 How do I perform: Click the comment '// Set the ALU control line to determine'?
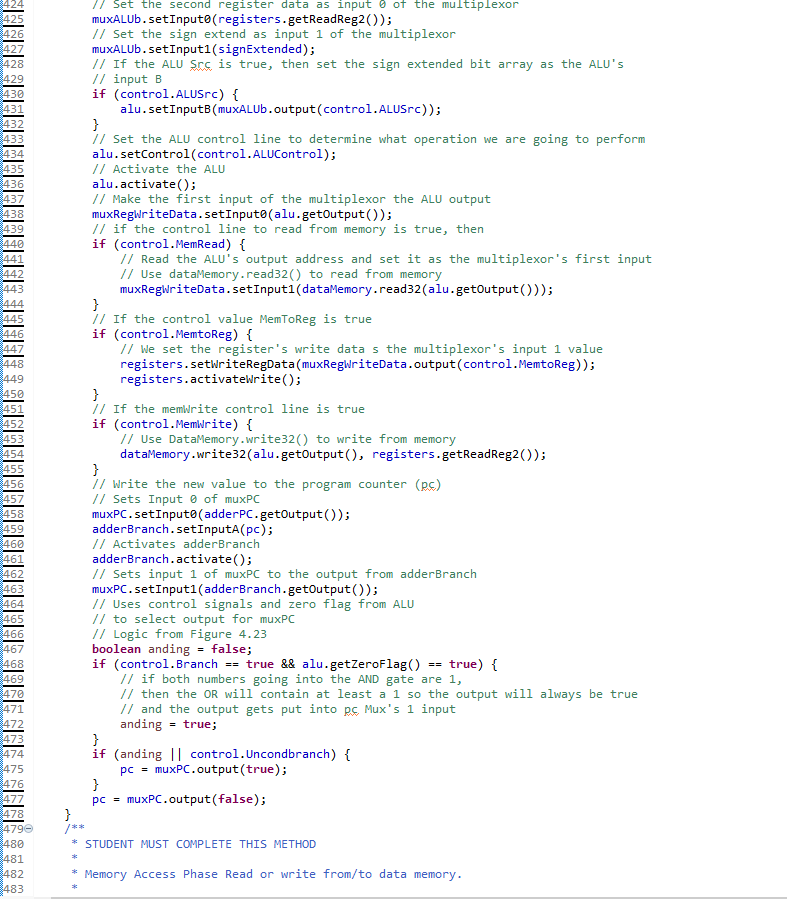point(368,139)
